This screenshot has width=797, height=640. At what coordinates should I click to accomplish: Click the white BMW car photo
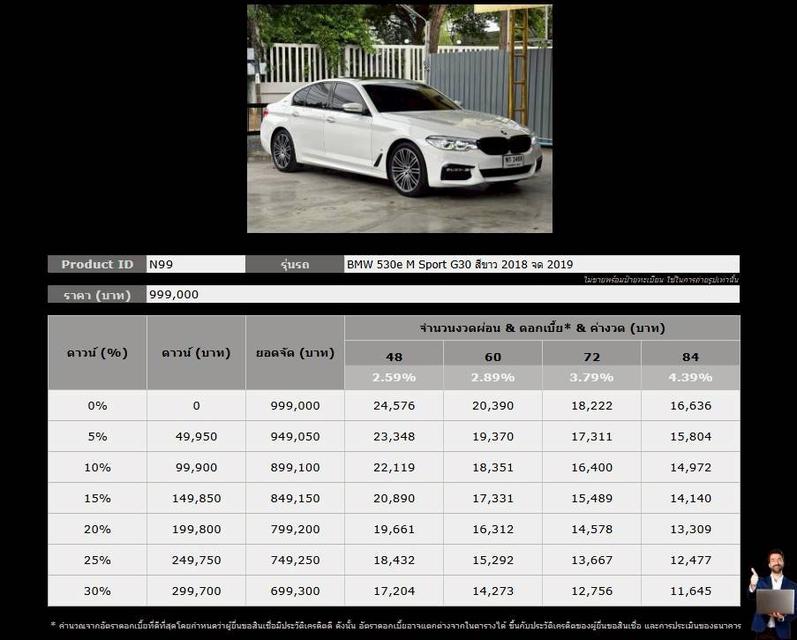click(400, 118)
